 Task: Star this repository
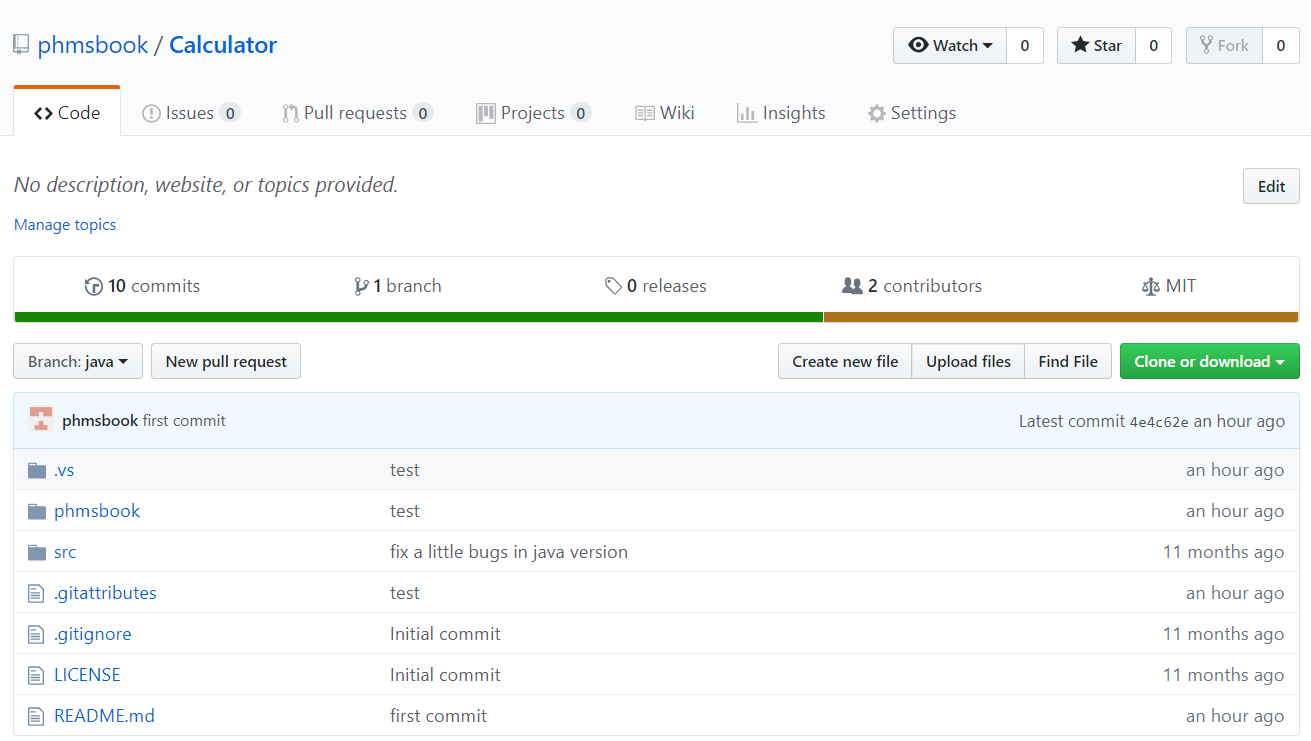(1096, 46)
